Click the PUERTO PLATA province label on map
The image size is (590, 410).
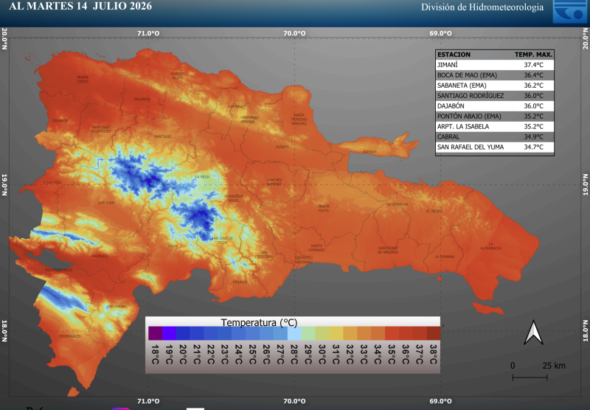coord(178,76)
